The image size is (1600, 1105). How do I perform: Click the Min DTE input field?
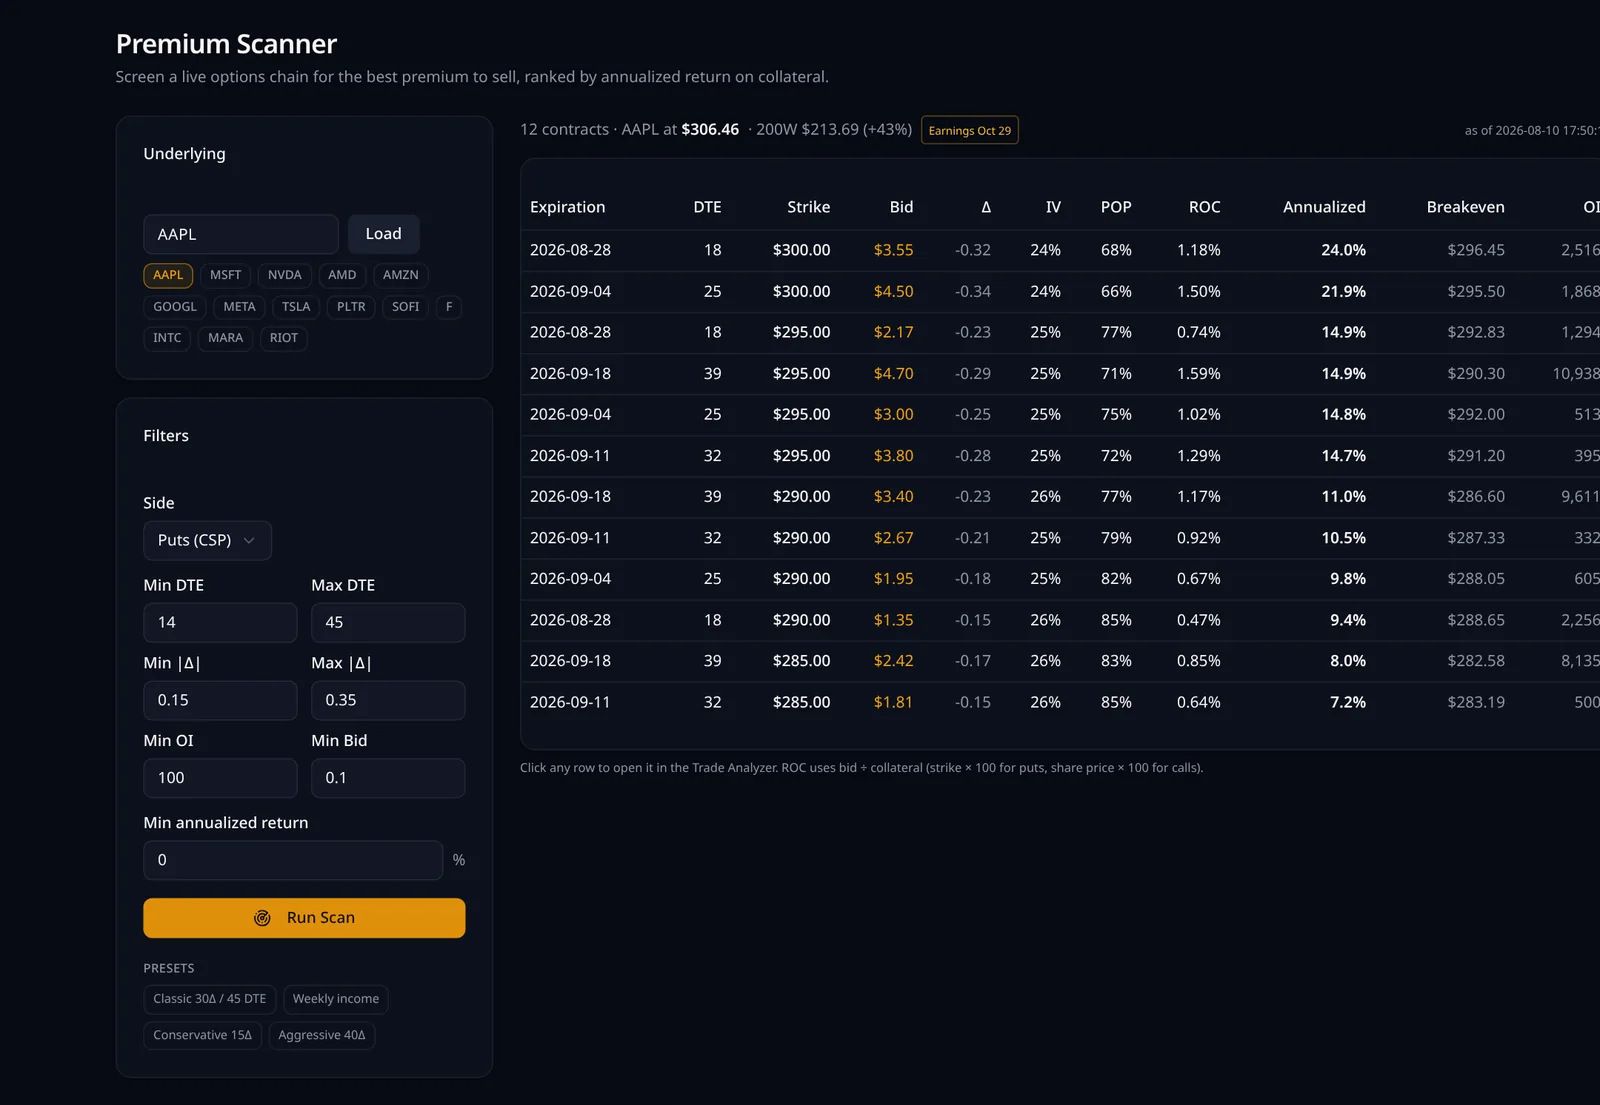[x=220, y=622]
